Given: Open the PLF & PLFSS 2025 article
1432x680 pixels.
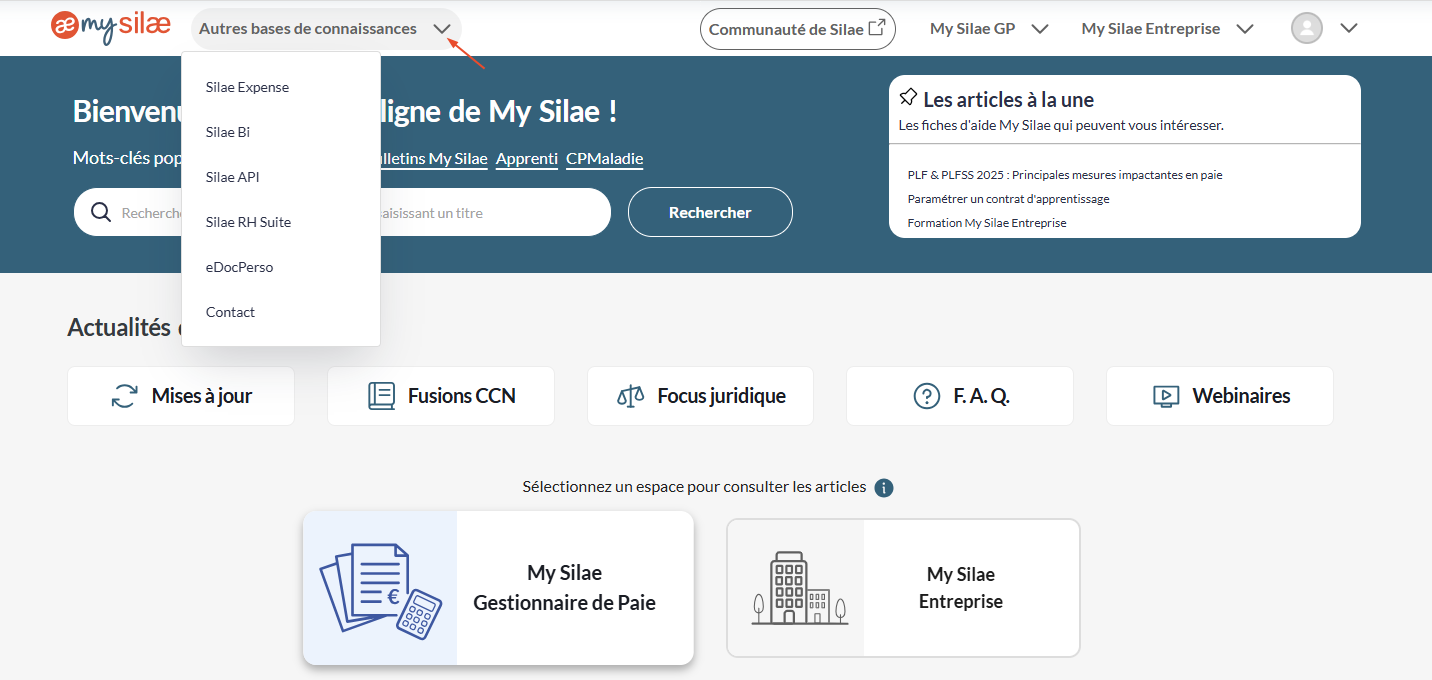Looking at the screenshot, I should (1064, 175).
